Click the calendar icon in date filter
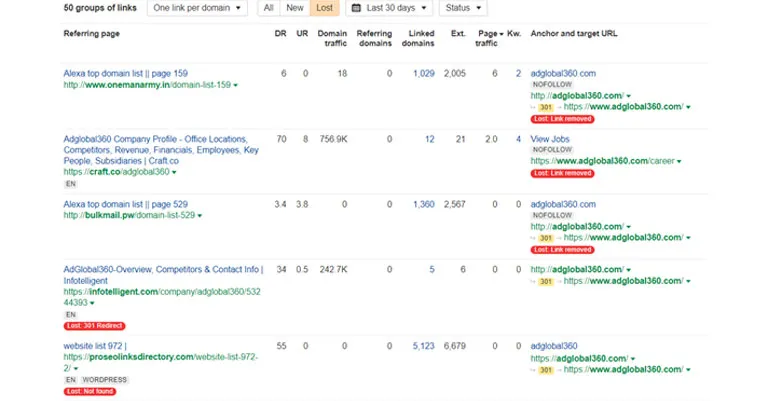Viewport: 768px width, 401px height. coord(357,8)
